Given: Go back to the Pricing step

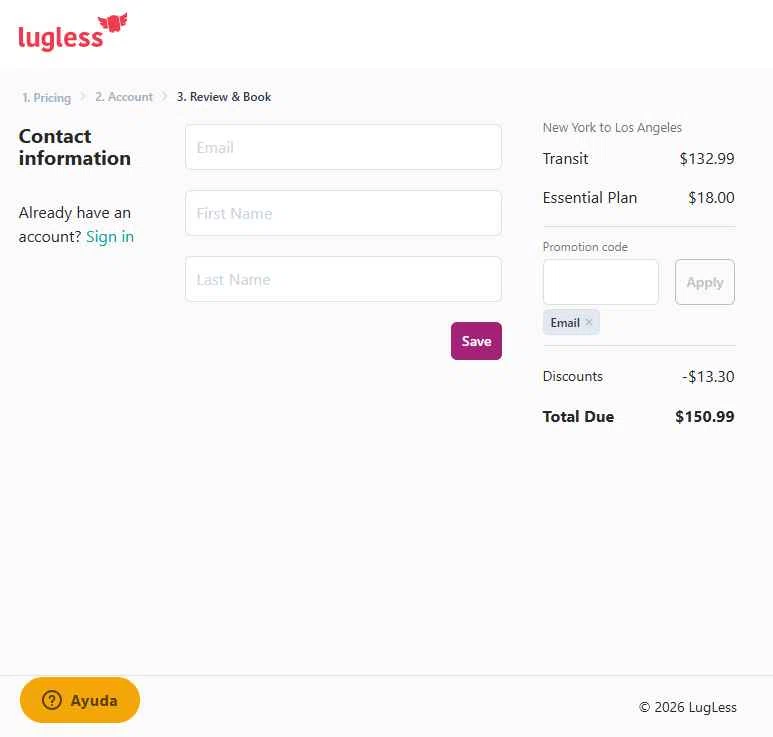Looking at the screenshot, I should [x=47, y=98].
